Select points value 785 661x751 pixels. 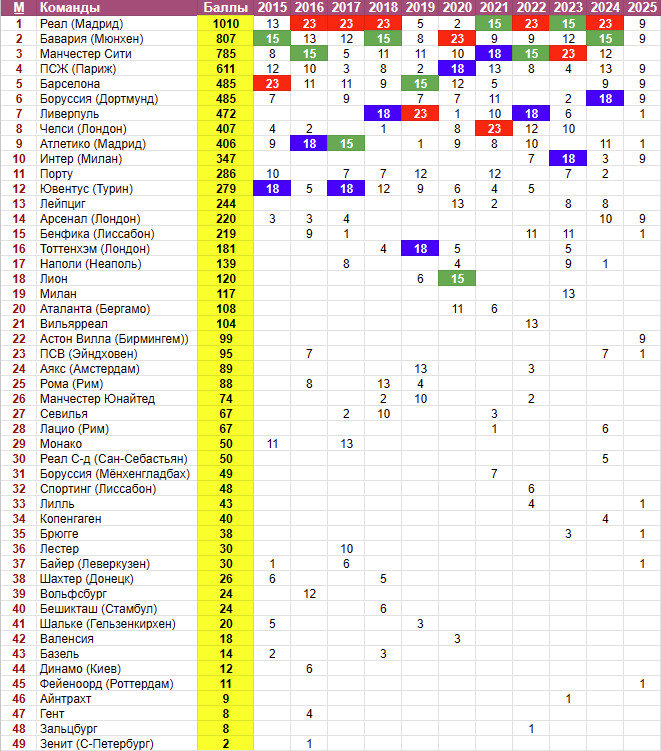(x=226, y=54)
